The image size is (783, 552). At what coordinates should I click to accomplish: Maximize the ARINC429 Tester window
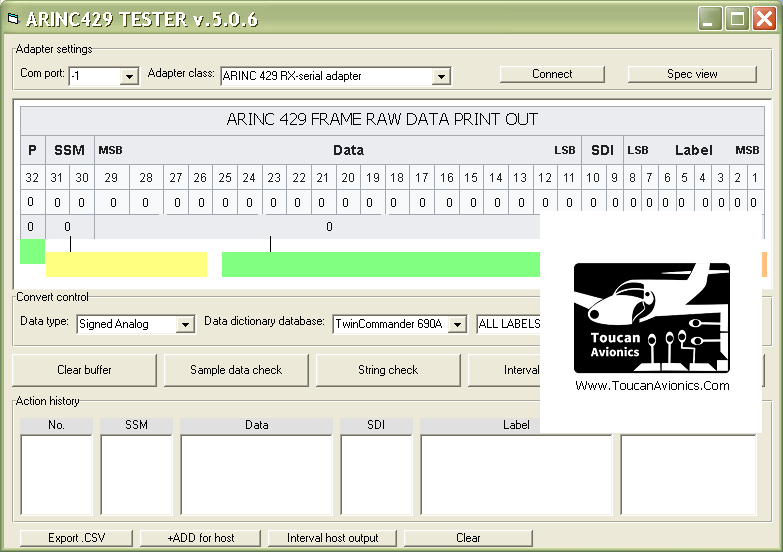pos(736,19)
